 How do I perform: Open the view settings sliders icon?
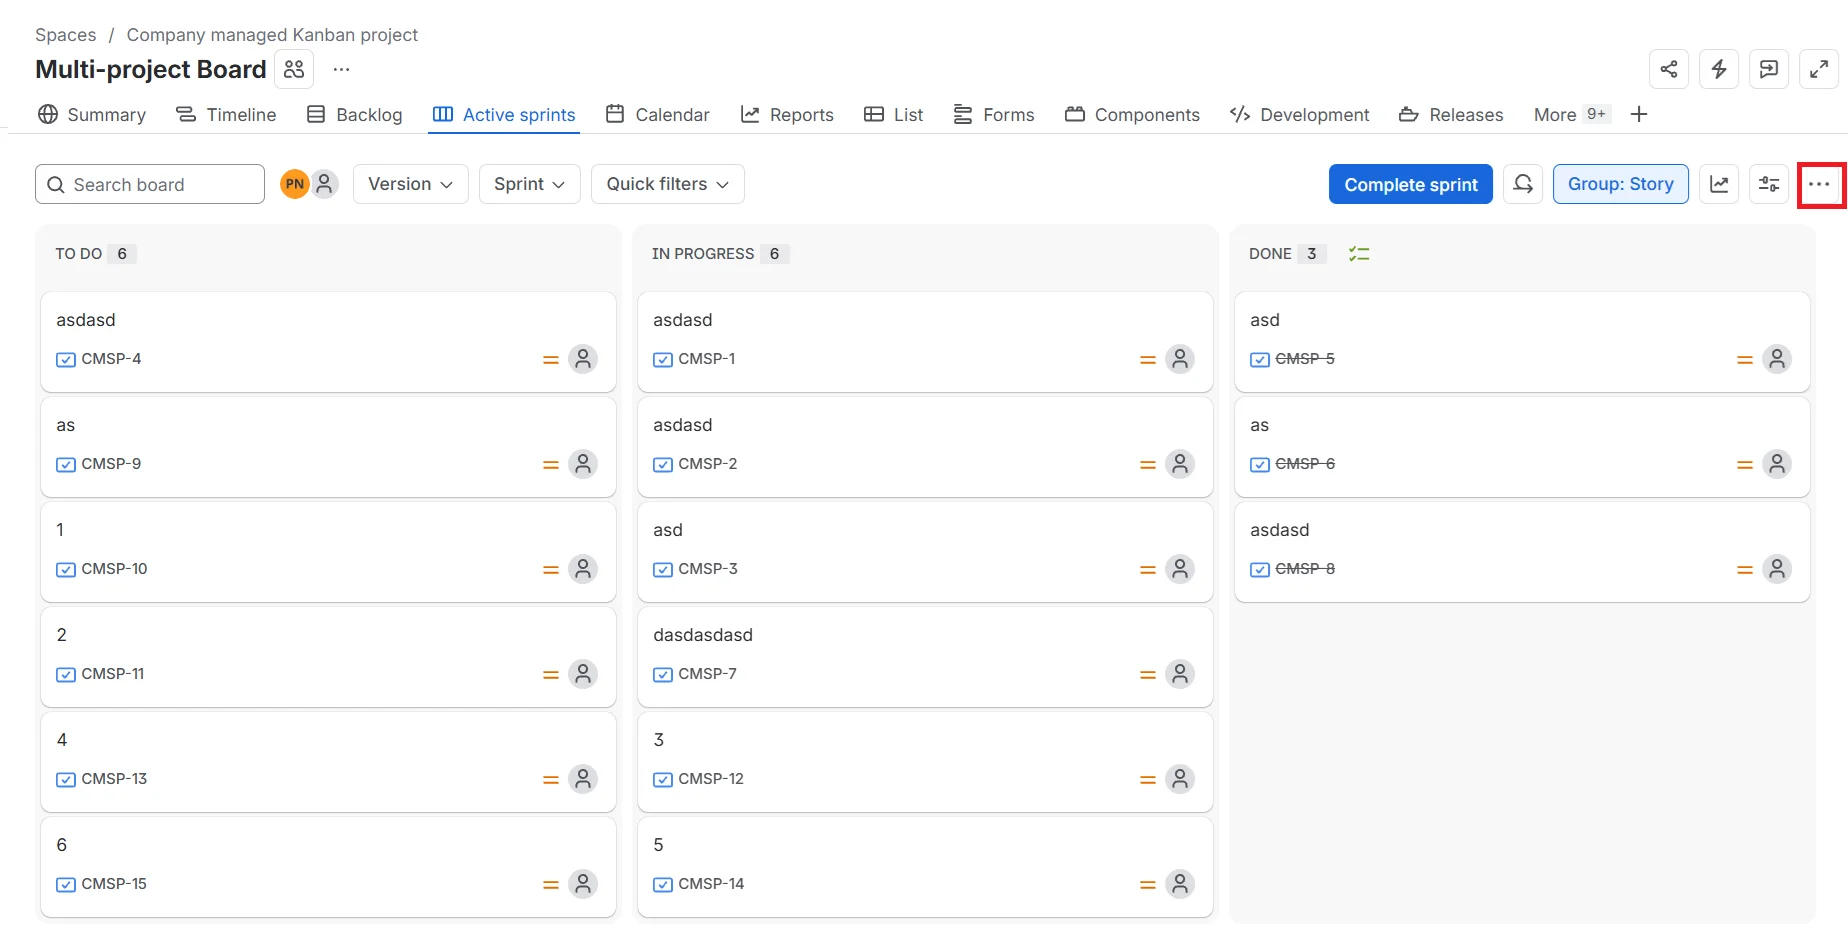[1769, 184]
